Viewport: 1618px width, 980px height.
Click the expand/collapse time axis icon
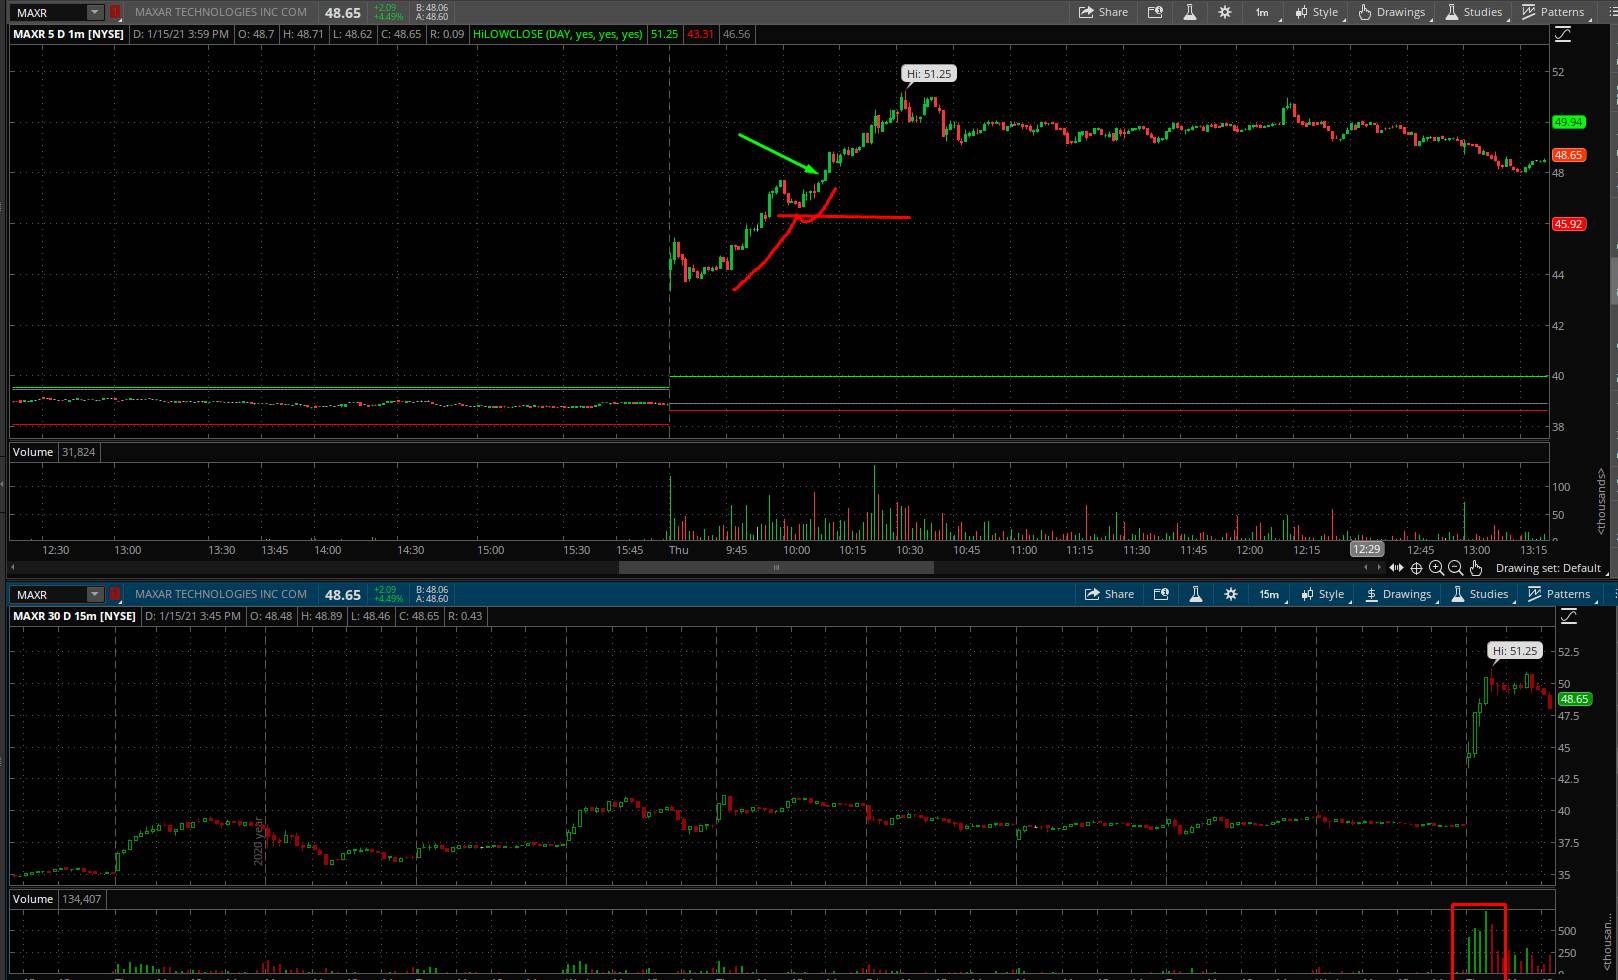tap(1396, 568)
